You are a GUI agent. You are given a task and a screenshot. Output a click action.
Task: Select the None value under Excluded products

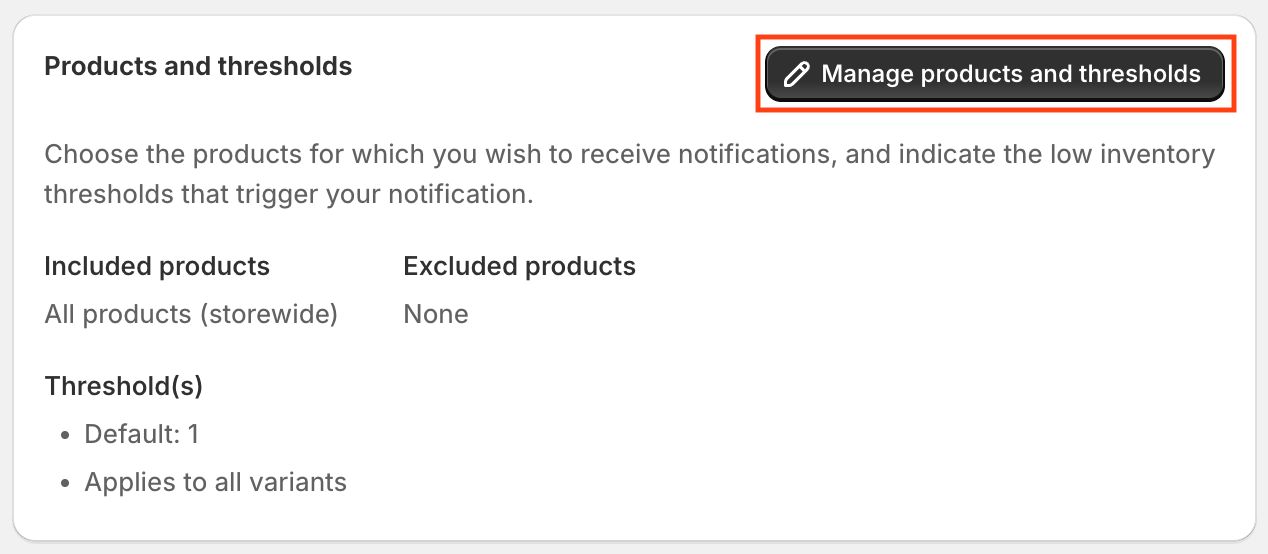pyautogui.click(x=436, y=314)
